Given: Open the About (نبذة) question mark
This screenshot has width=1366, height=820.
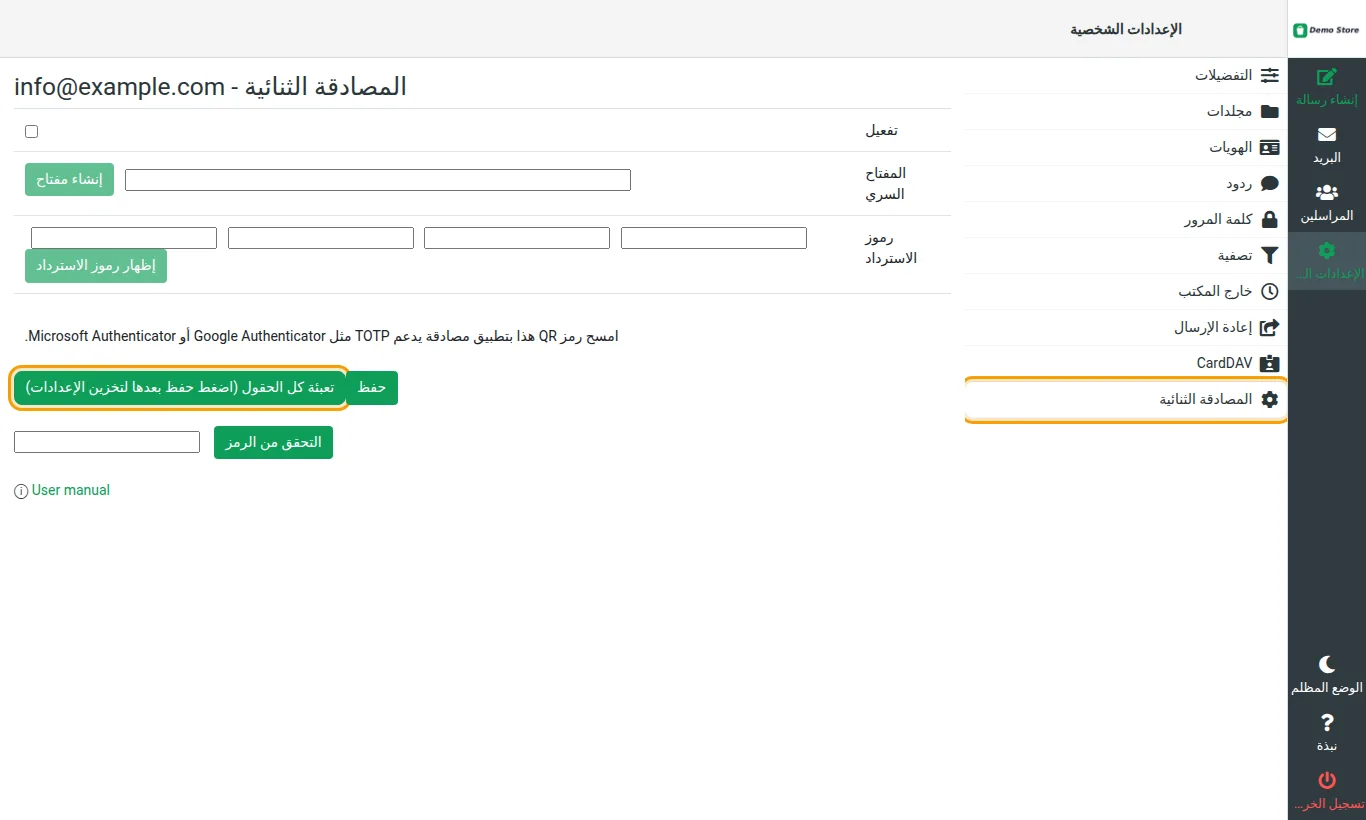Looking at the screenshot, I should pos(1327,733).
